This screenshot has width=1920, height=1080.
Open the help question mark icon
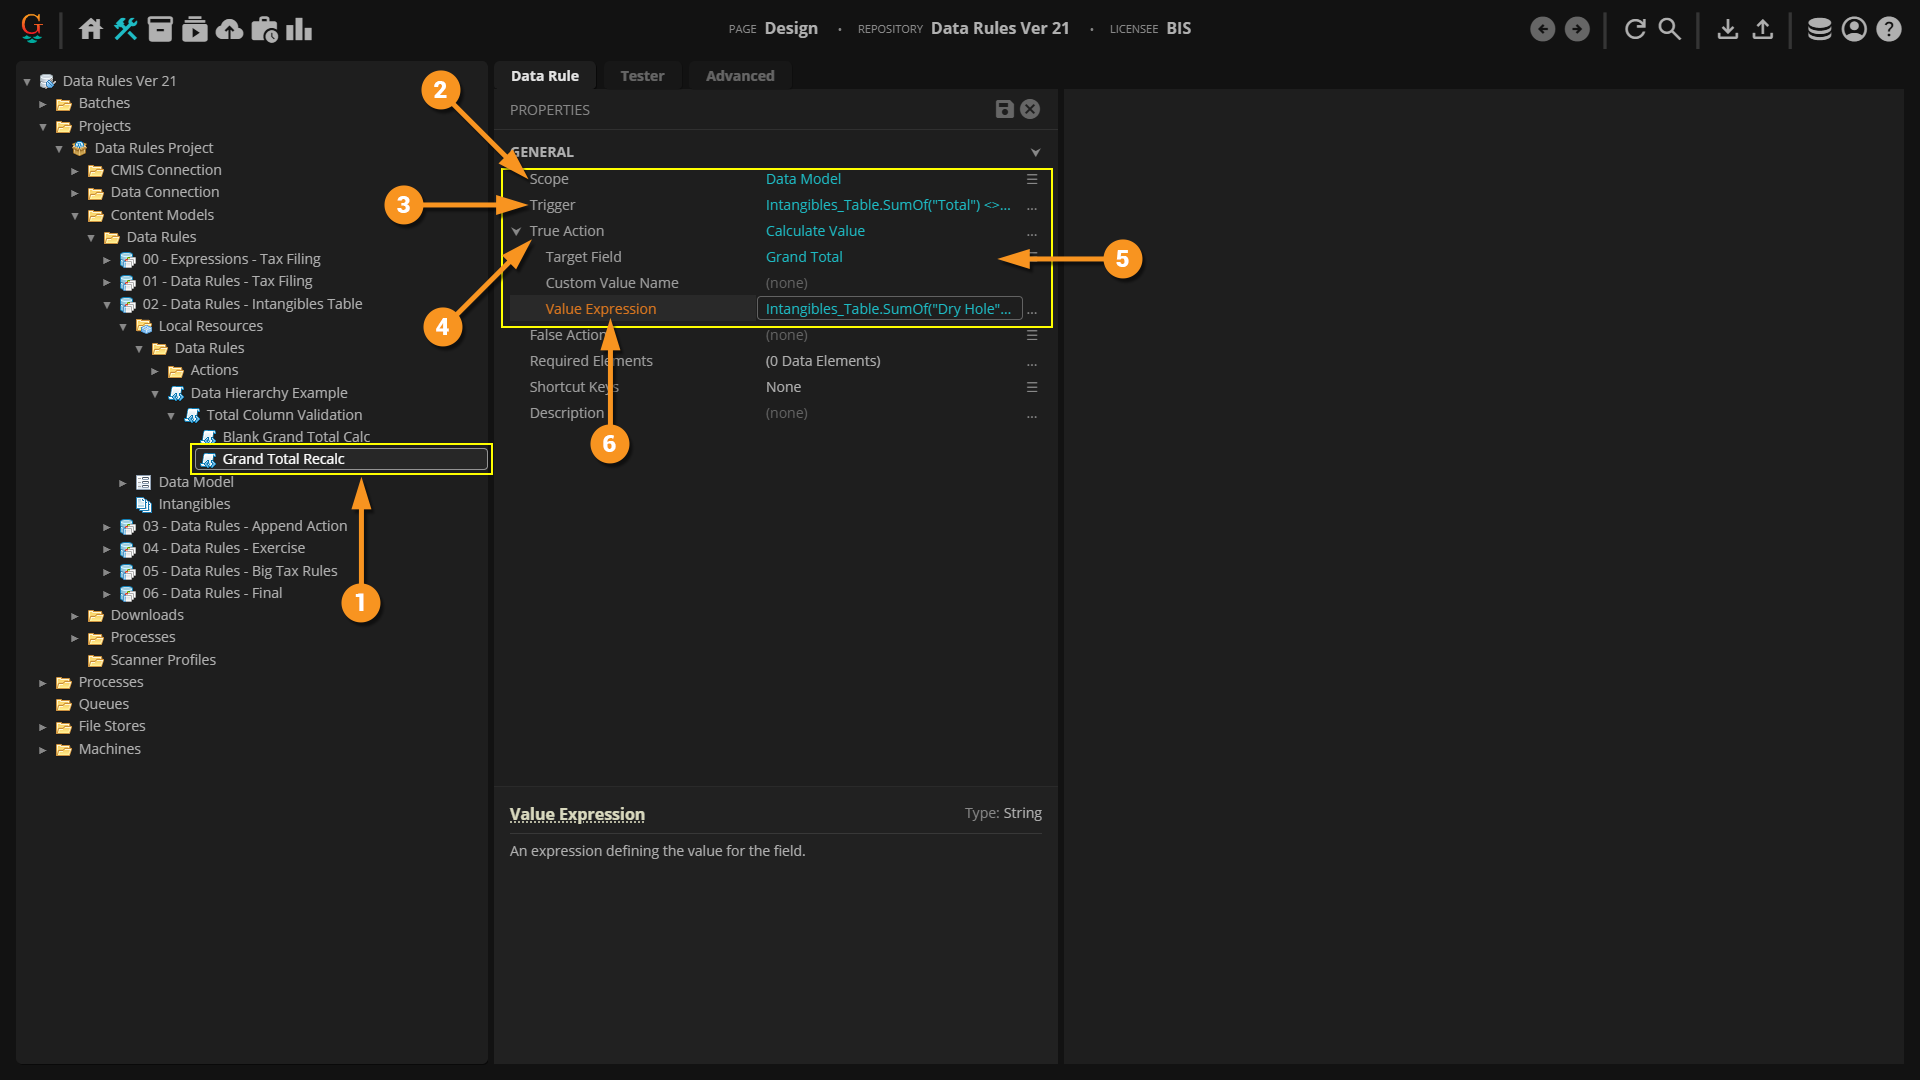[x=1888, y=29]
